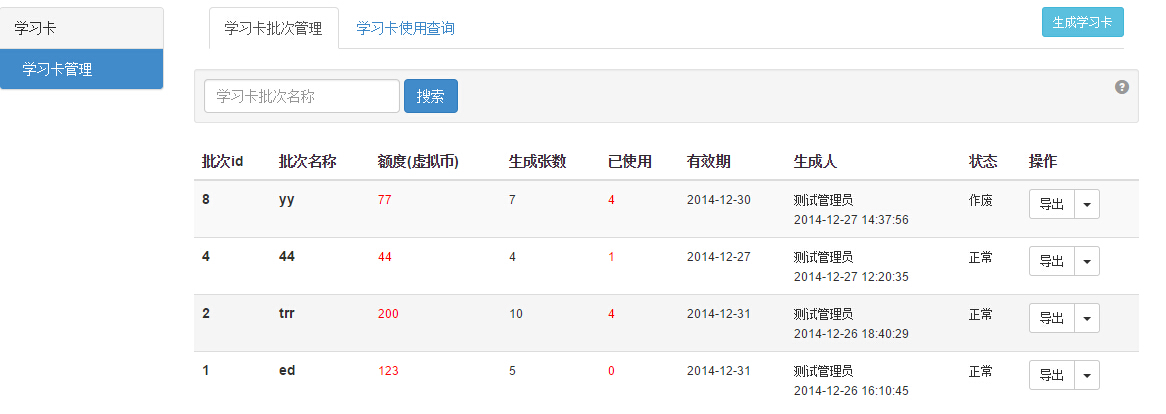
Task: Click expiry date 2014-12-27
Action: [x=718, y=257]
